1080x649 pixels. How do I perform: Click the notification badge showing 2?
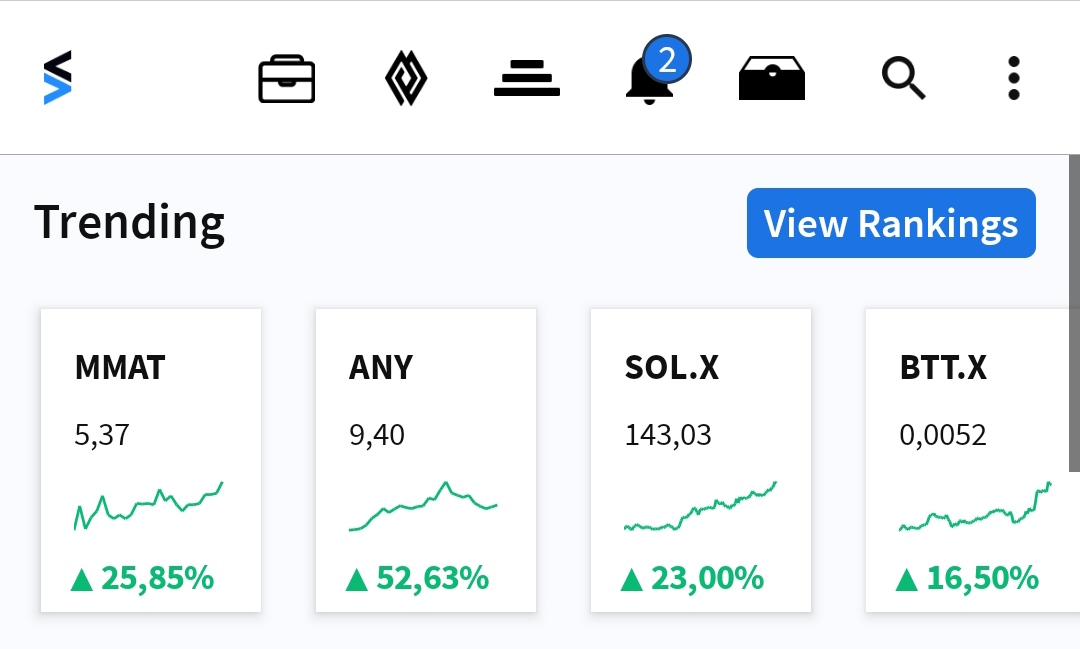point(668,60)
